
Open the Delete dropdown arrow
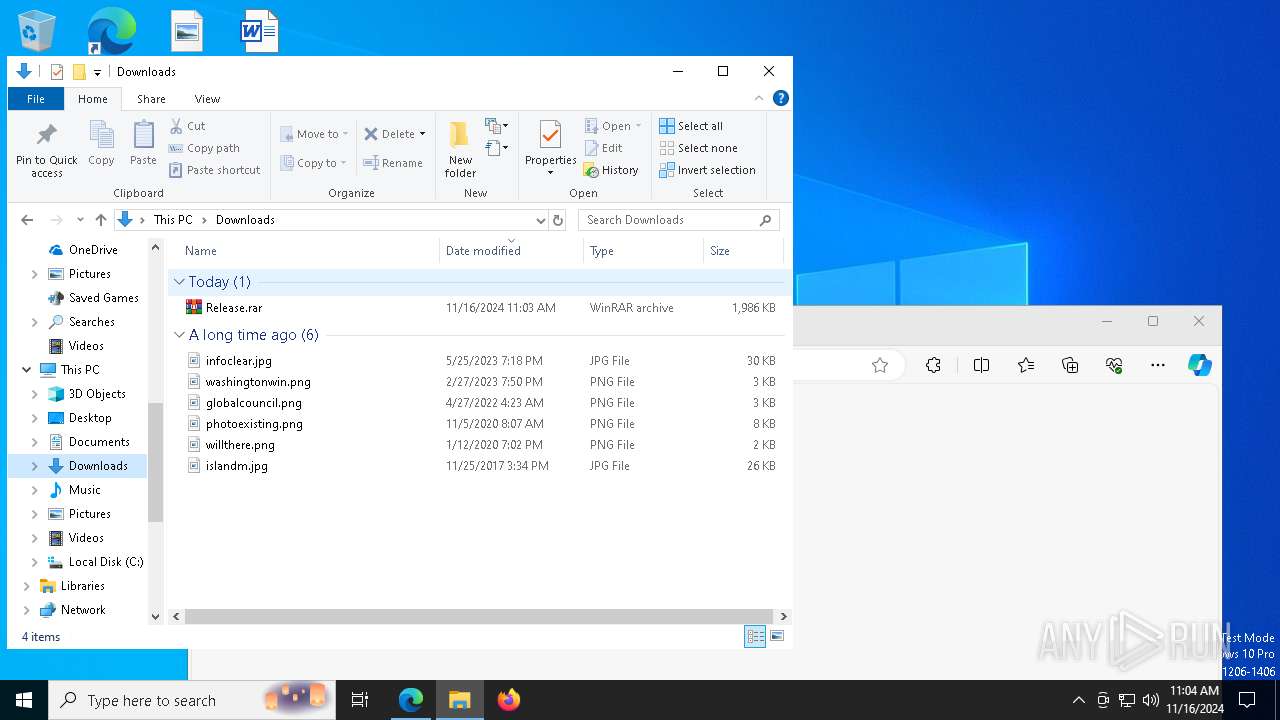click(422, 134)
